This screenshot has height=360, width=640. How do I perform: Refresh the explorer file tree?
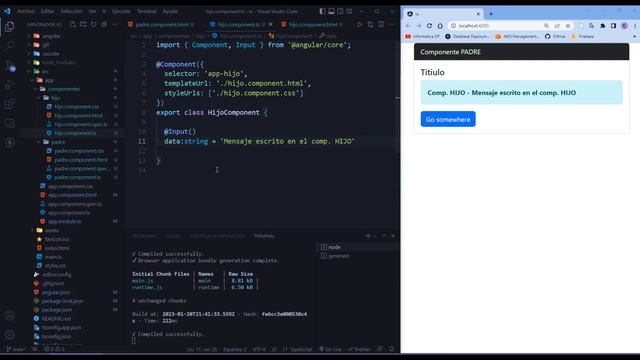(x=93, y=24)
